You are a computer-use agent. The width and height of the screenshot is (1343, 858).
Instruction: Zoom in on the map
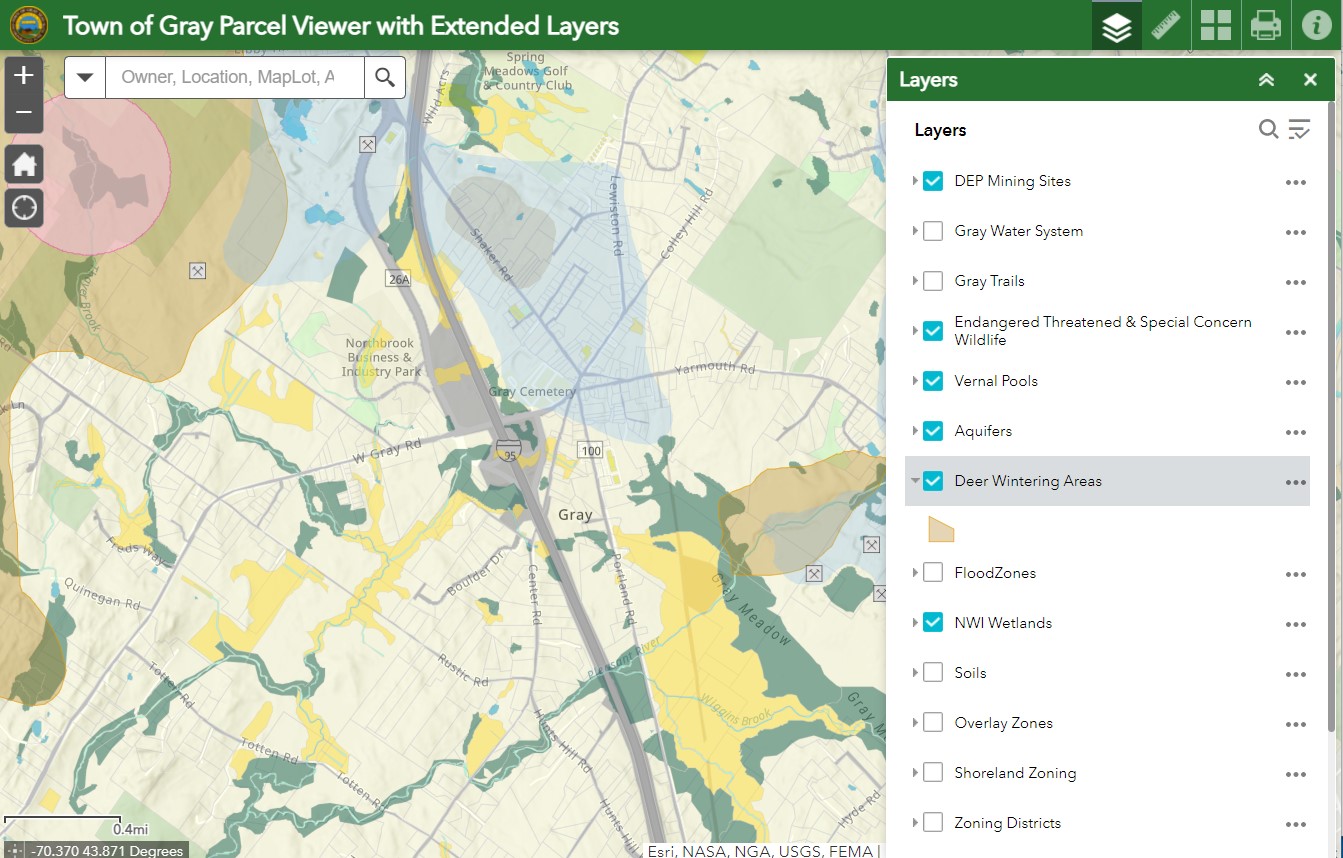[x=24, y=76]
